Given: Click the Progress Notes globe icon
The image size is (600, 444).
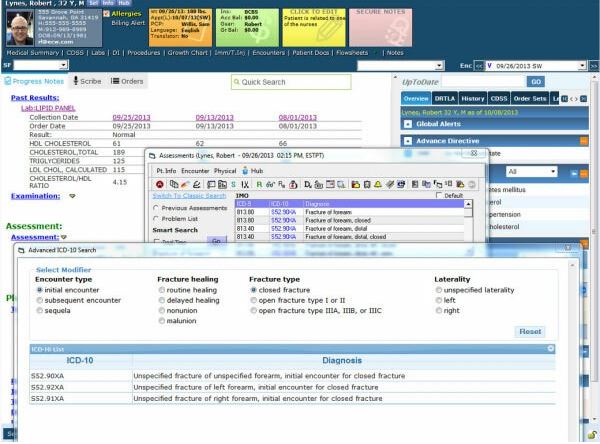Looking at the screenshot, I should 10,81.
